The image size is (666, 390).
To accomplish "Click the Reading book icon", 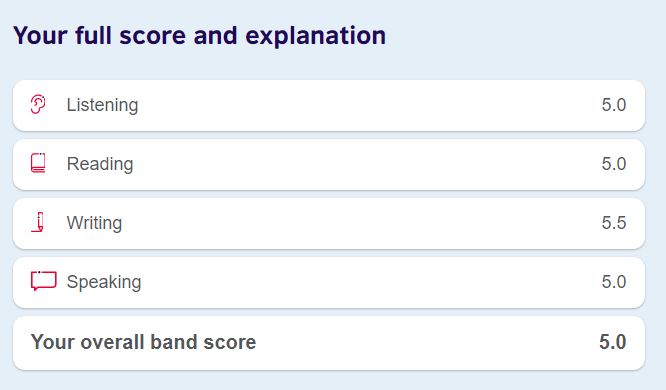I will [38, 163].
